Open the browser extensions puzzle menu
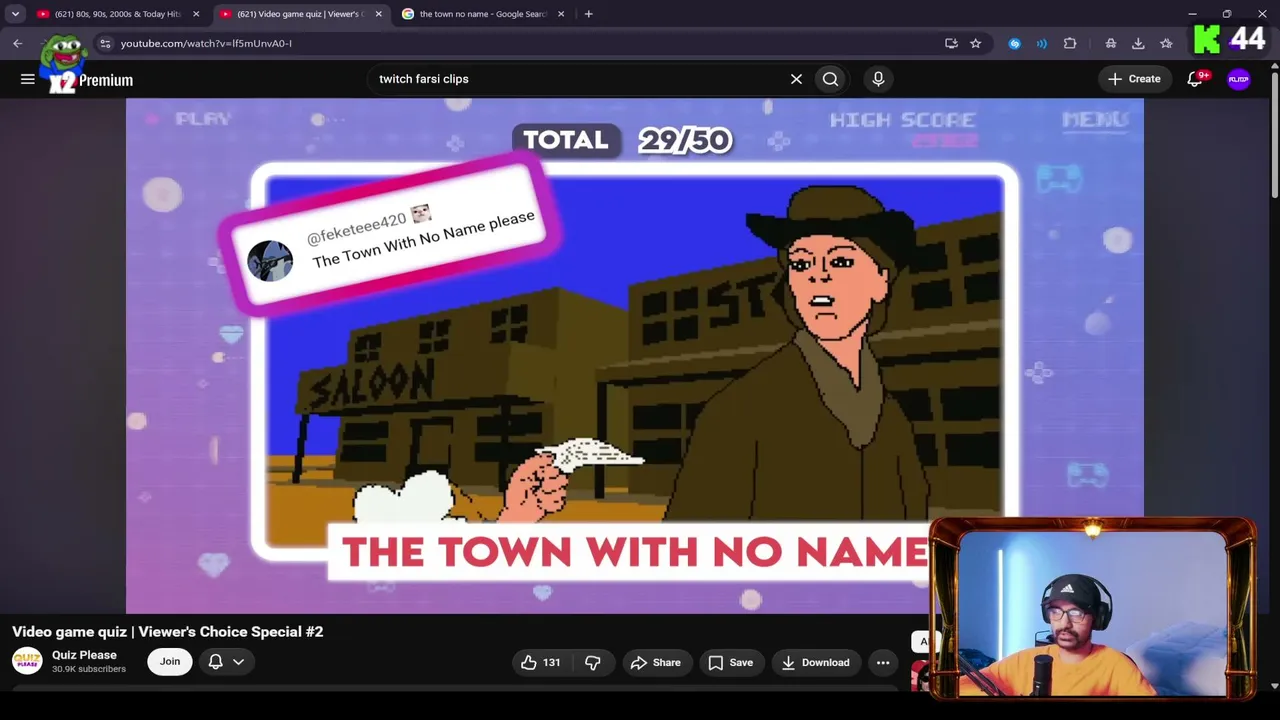This screenshot has height=720, width=1280. pyautogui.click(x=1070, y=43)
